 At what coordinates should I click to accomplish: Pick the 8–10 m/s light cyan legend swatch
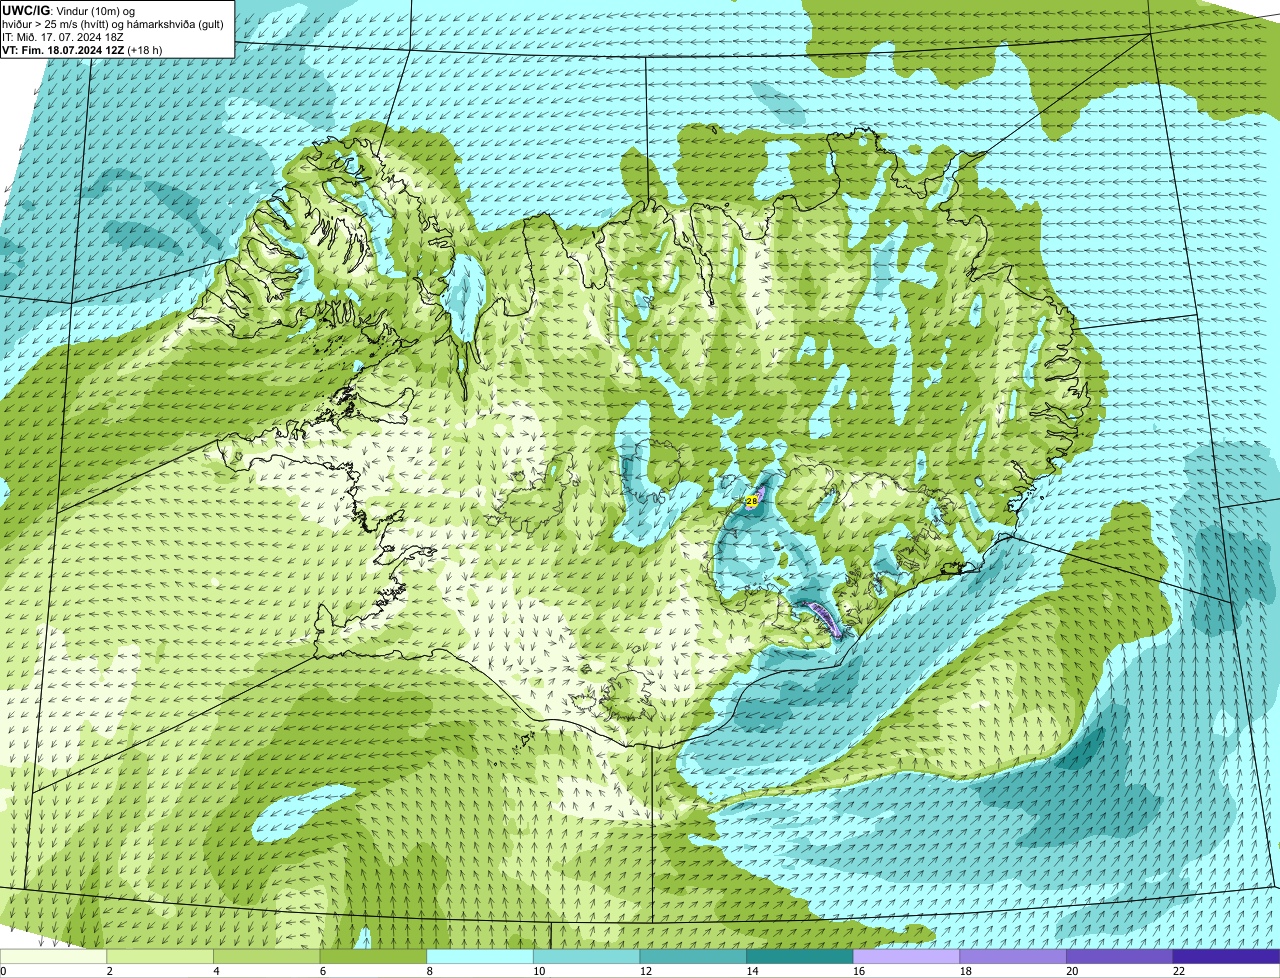click(480, 956)
